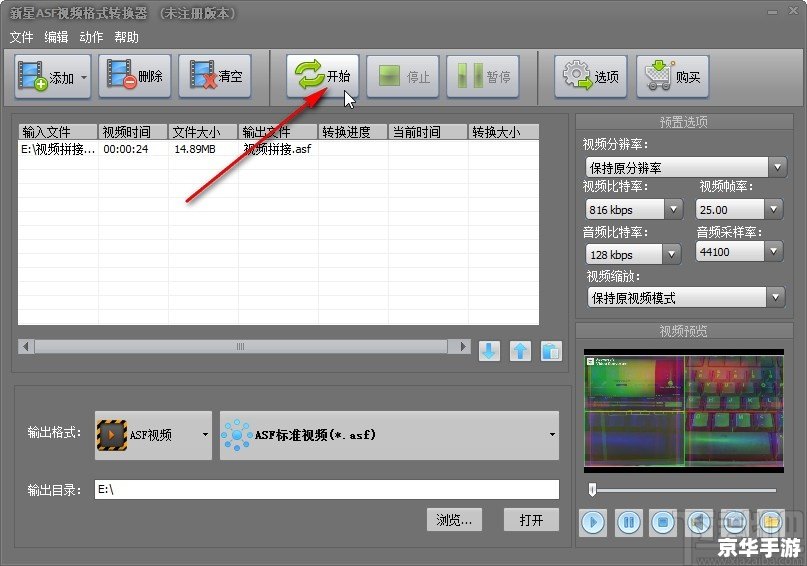This screenshot has width=807, height=566.
Task: Click the video preview thumbnail
Action: [683, 411]
